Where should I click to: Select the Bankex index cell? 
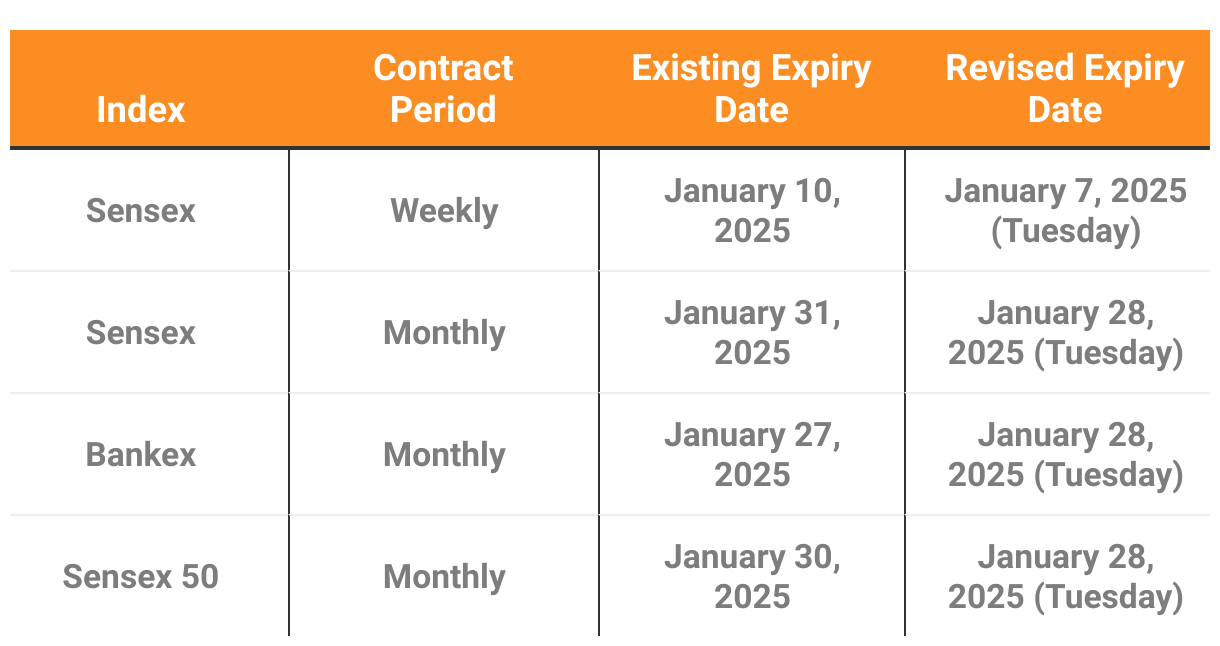(141, 455)
